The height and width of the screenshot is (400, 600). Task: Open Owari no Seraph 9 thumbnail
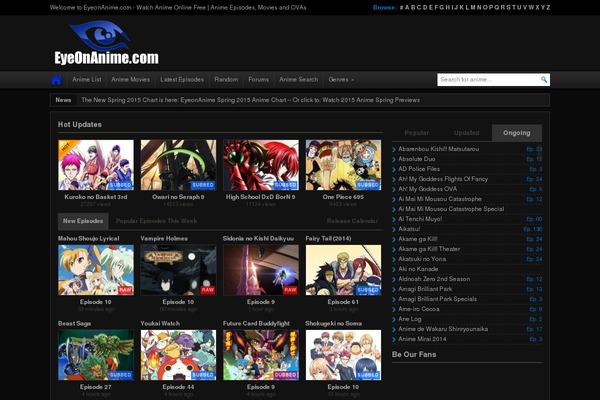point(178,165)
